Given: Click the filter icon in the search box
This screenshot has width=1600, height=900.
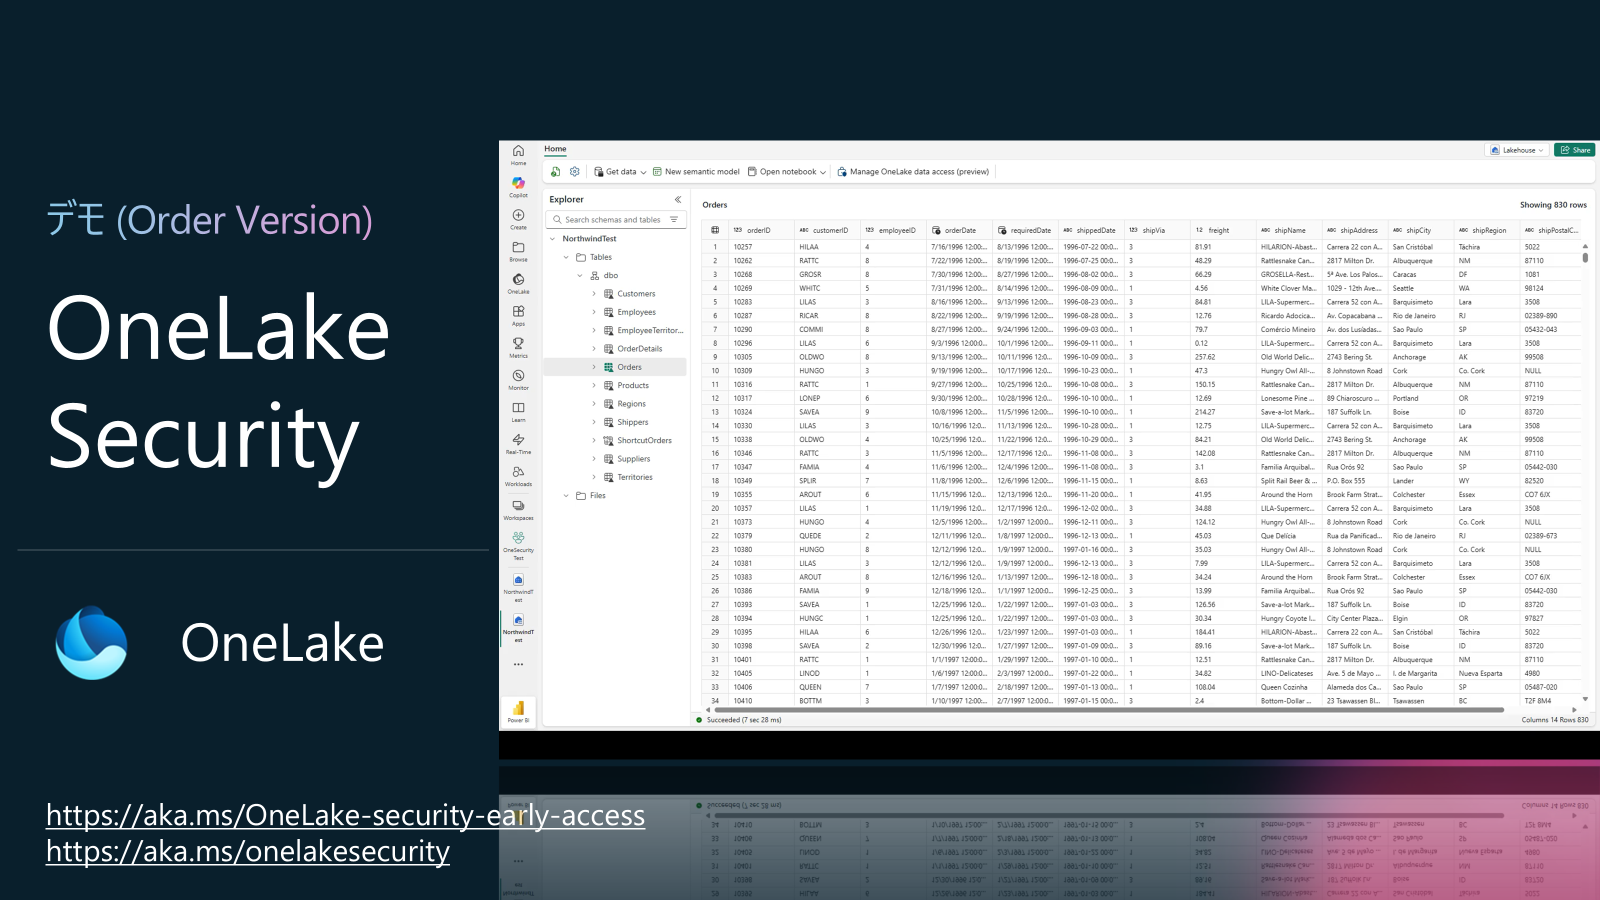Looking at the screenshot, I should [674, 220].
